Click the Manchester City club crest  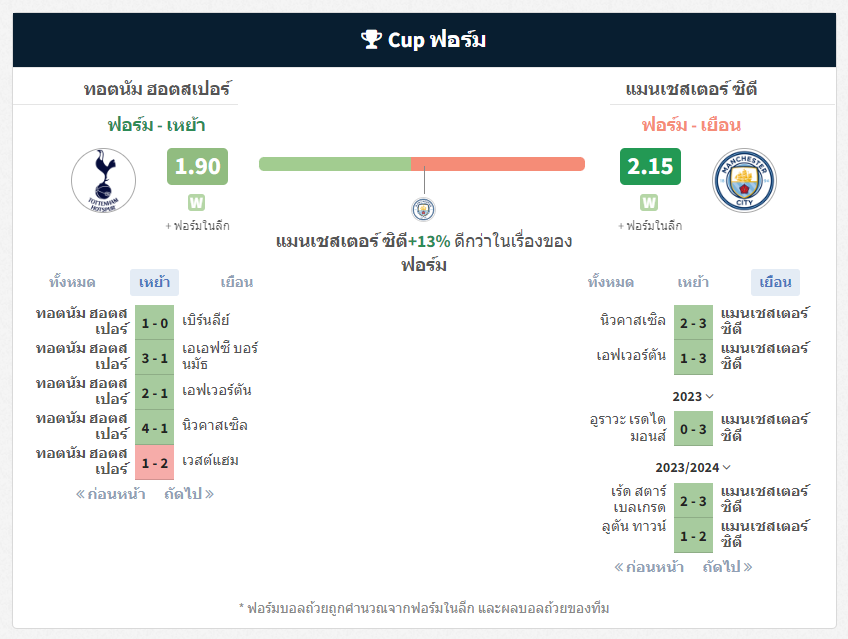click(x=744, y=181)
